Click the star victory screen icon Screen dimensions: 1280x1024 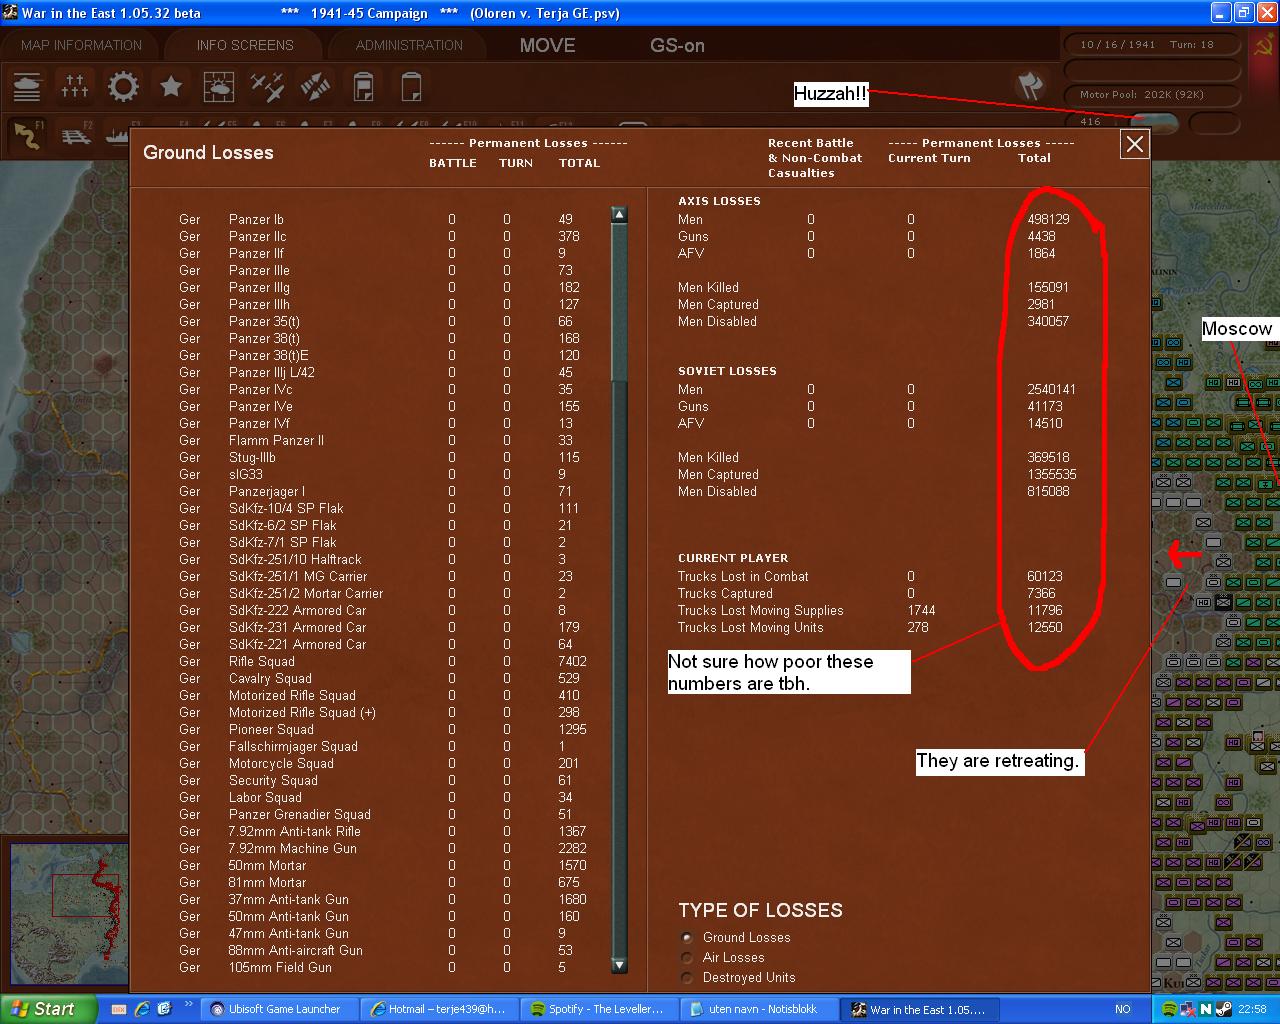(171, 87)
